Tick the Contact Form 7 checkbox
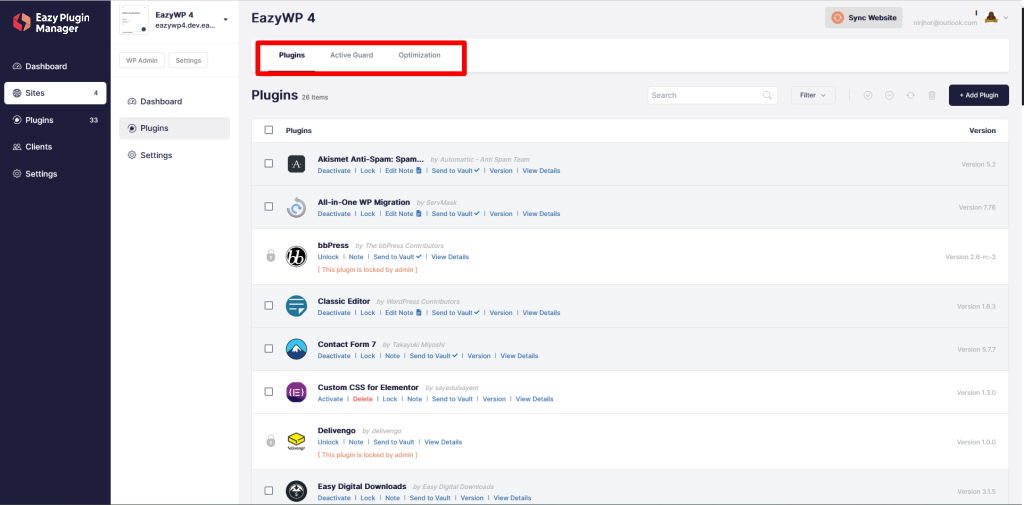Screen dimensions: 1024x505 [x=268, y=348]
